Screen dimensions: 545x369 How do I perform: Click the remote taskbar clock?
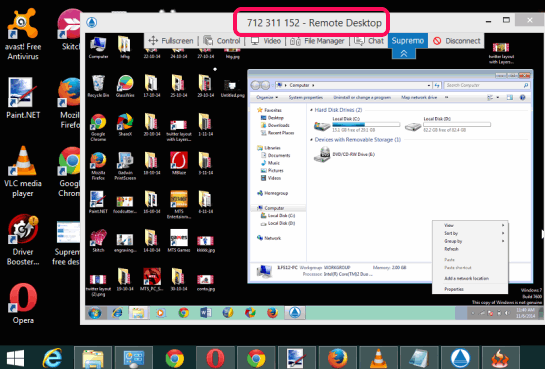tap(525, 313)
